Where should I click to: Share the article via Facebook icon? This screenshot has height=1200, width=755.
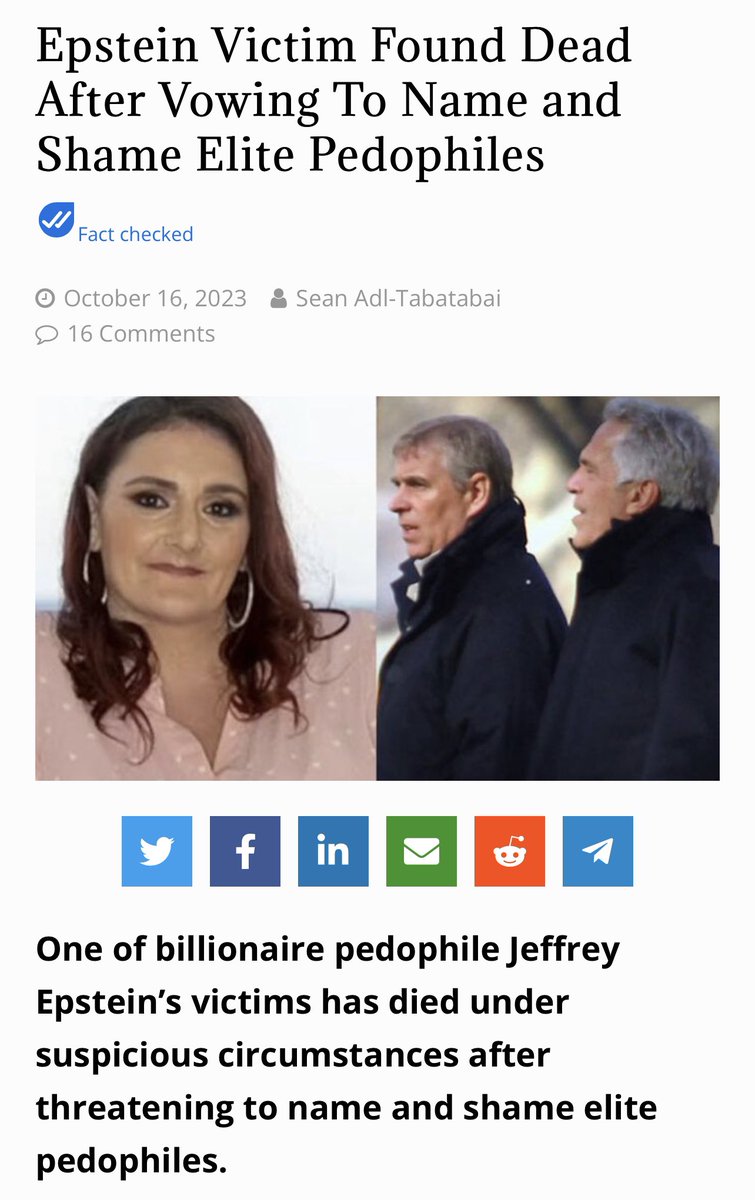coord(245,851)
